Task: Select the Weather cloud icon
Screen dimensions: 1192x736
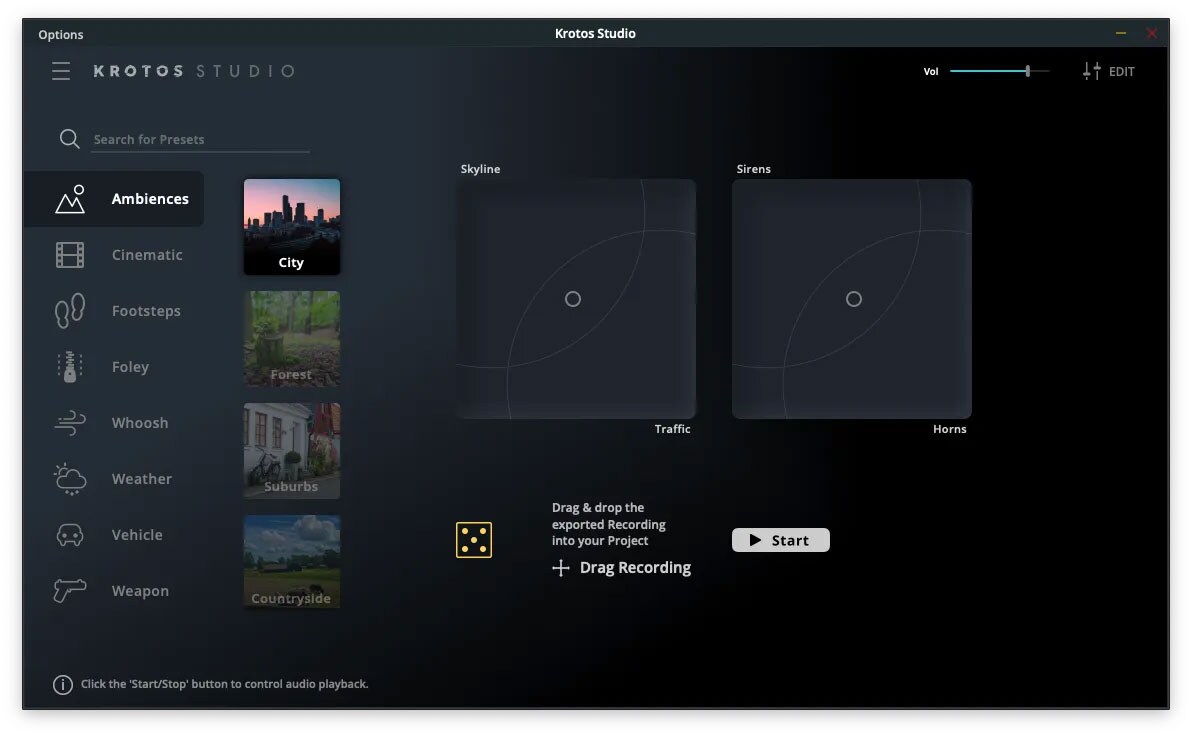Action: tap(70, 479)
